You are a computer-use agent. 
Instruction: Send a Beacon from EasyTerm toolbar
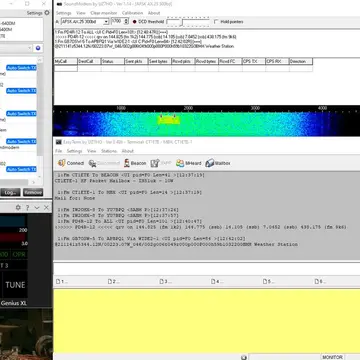tap(135, 163)
